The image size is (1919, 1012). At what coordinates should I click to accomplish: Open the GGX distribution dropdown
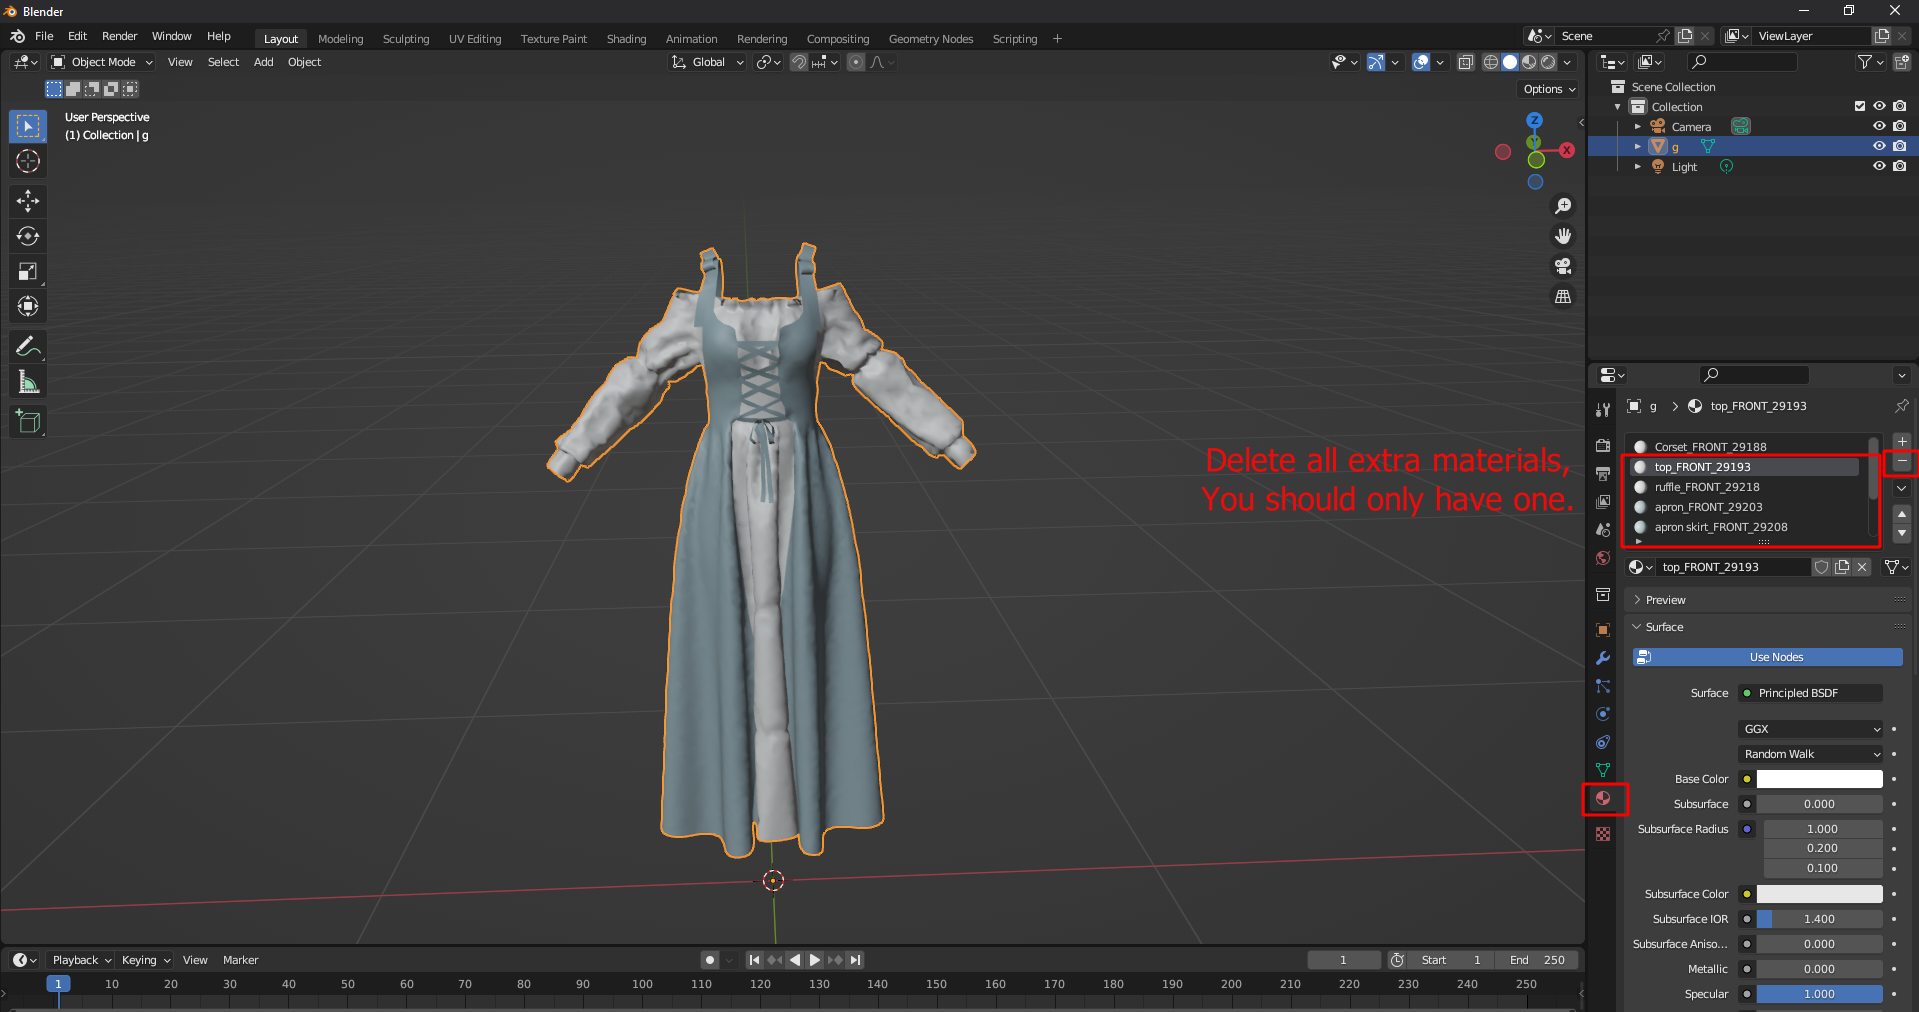pyautogui.click(x=1811, y=729)
